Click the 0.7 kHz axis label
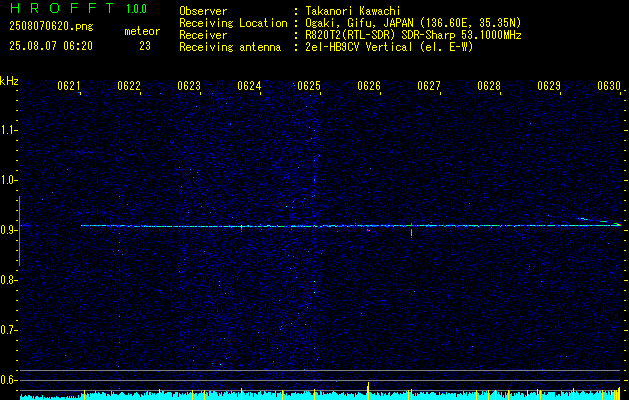Viewport: 629px width, 400px height. point(8,330)
